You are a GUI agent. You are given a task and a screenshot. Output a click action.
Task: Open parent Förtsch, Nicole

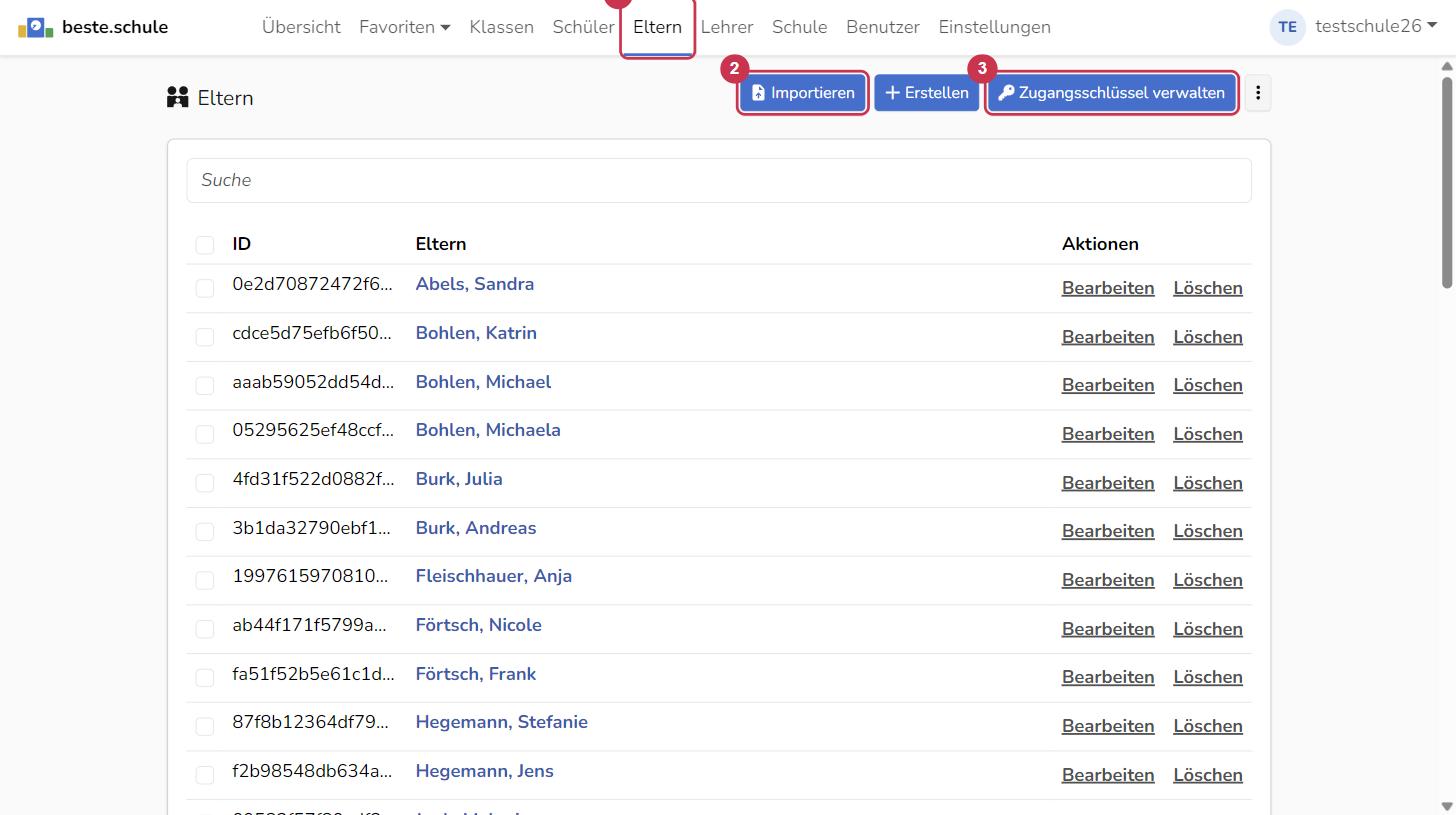point(479,625)
